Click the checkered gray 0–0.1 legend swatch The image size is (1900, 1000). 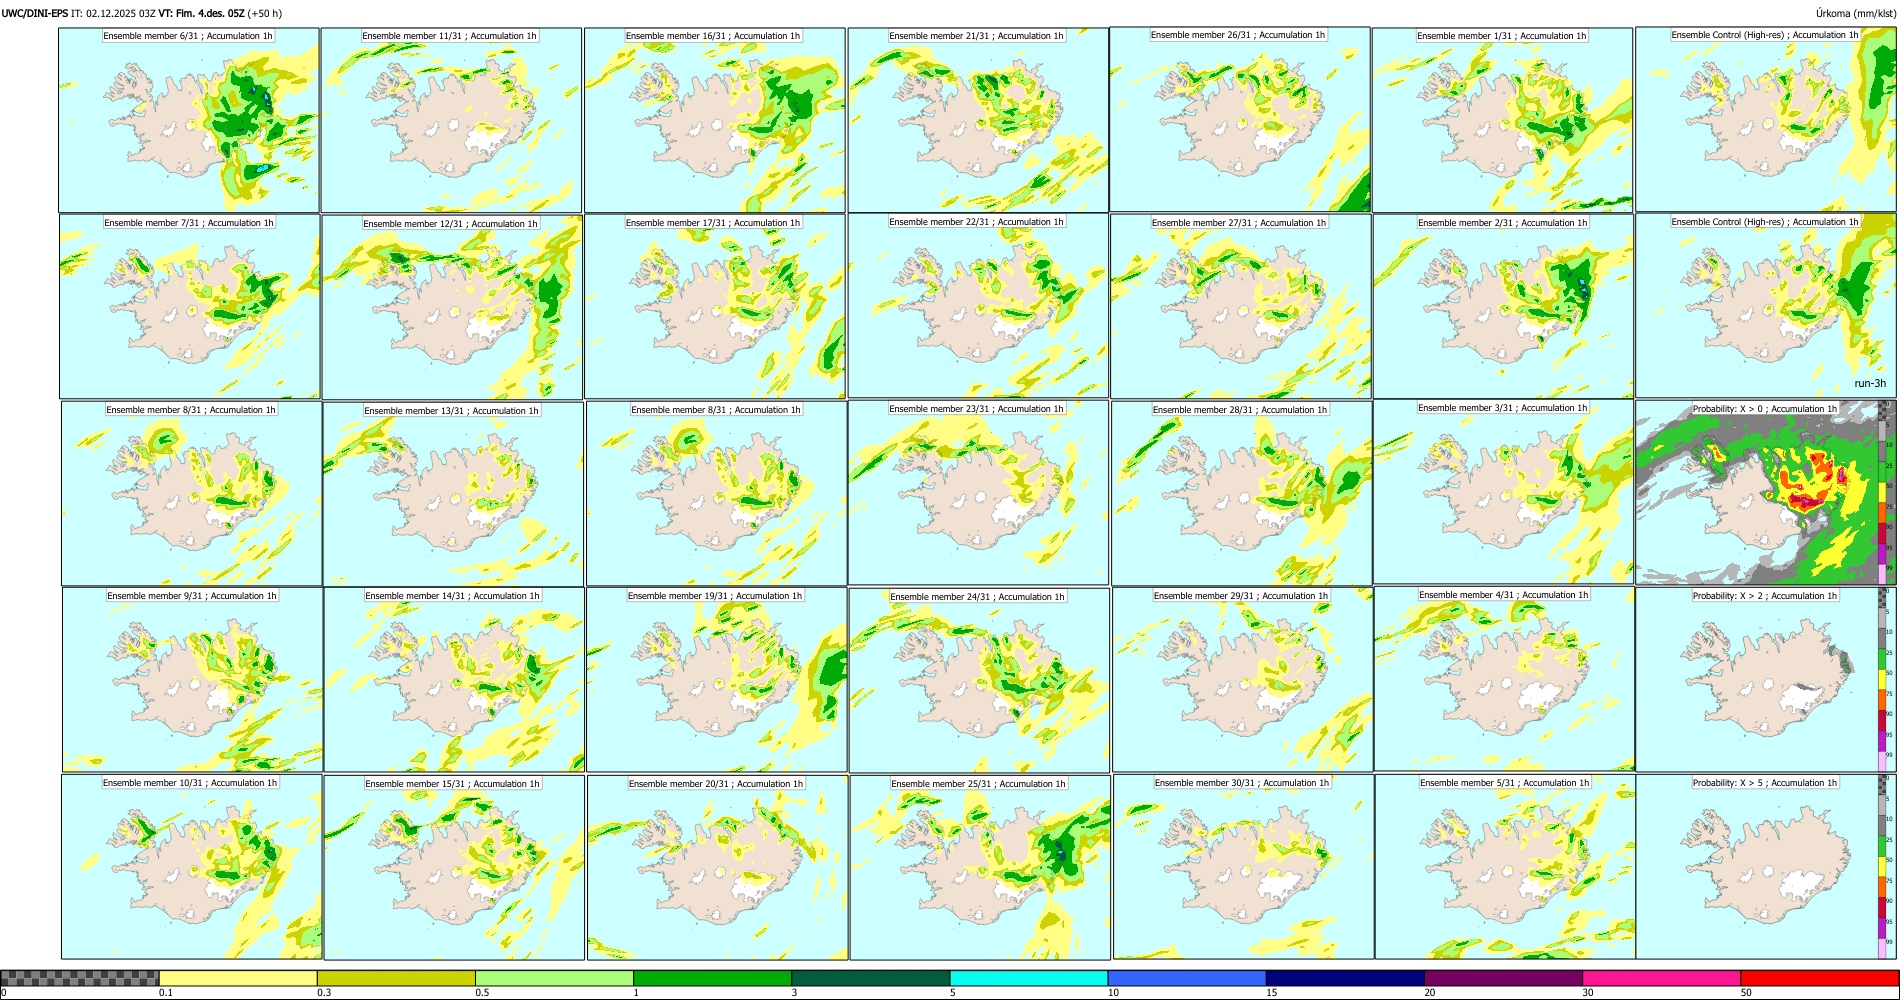[x=80, y=978]
